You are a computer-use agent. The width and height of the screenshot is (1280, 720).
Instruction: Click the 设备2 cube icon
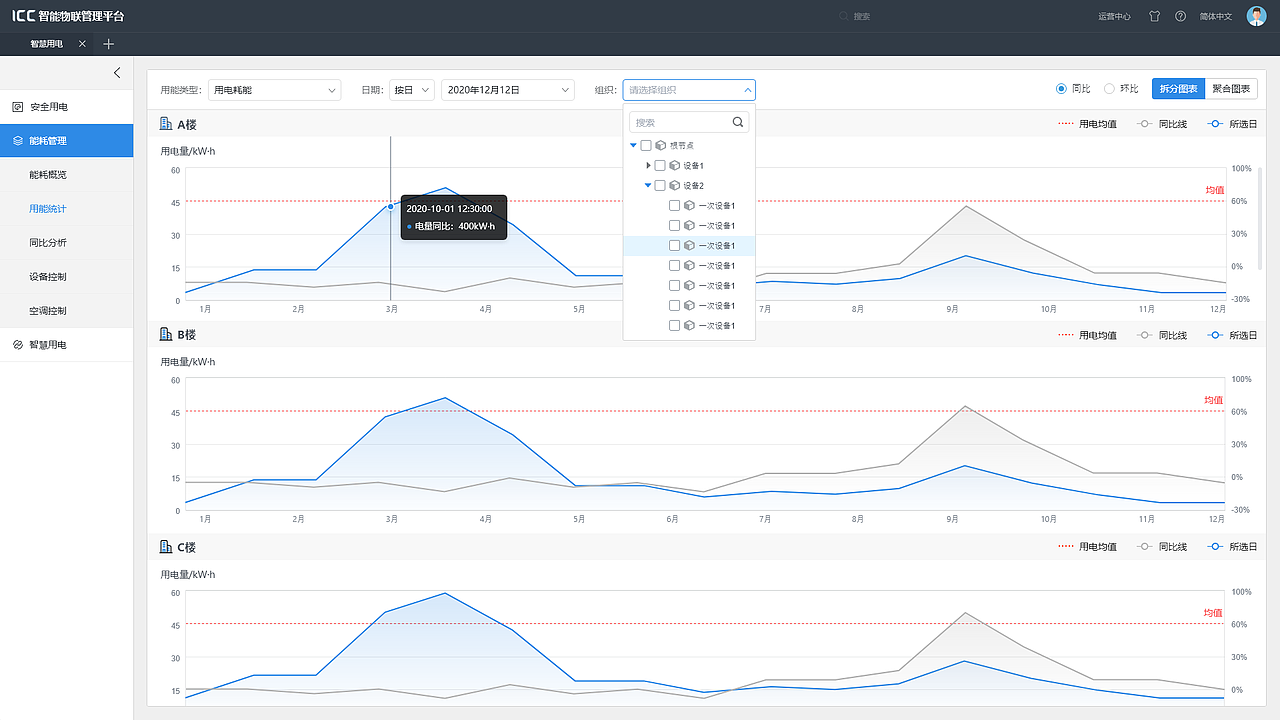pyautogui.click(x=674, y=186)
